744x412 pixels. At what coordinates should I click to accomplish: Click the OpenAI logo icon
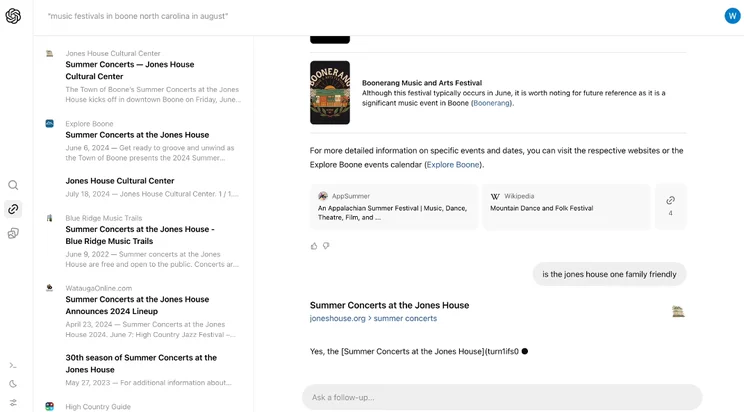click(x=13, y=16)
